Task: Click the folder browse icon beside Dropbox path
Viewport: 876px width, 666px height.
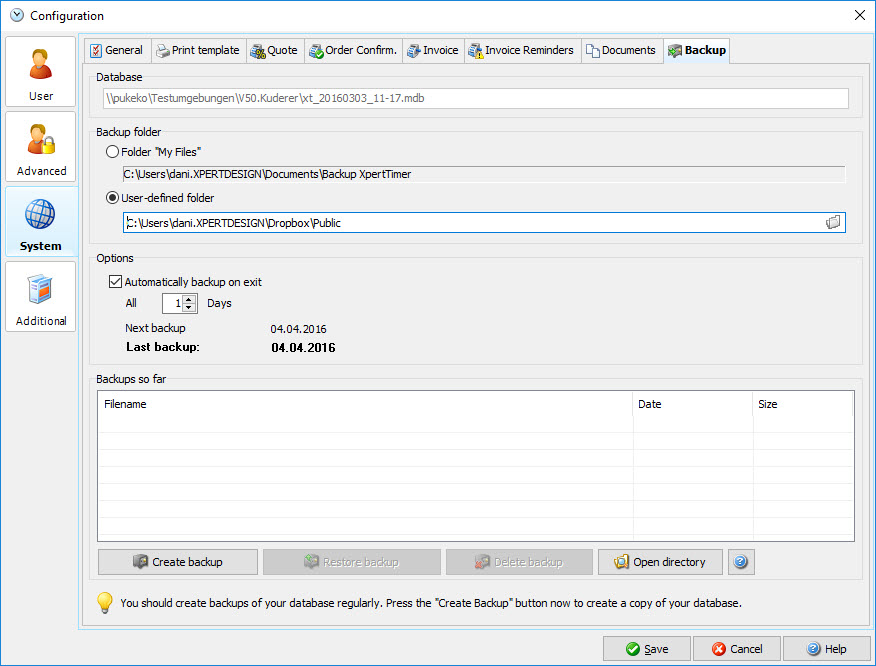Action: coord(833,222)
